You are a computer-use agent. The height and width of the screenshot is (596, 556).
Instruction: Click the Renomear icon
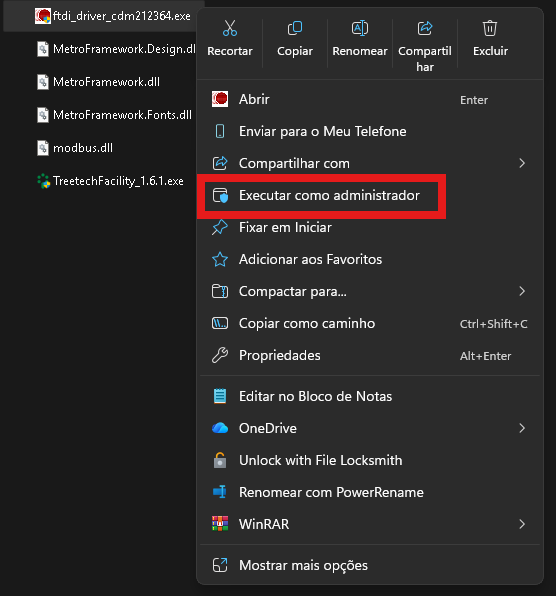point(360,28)
